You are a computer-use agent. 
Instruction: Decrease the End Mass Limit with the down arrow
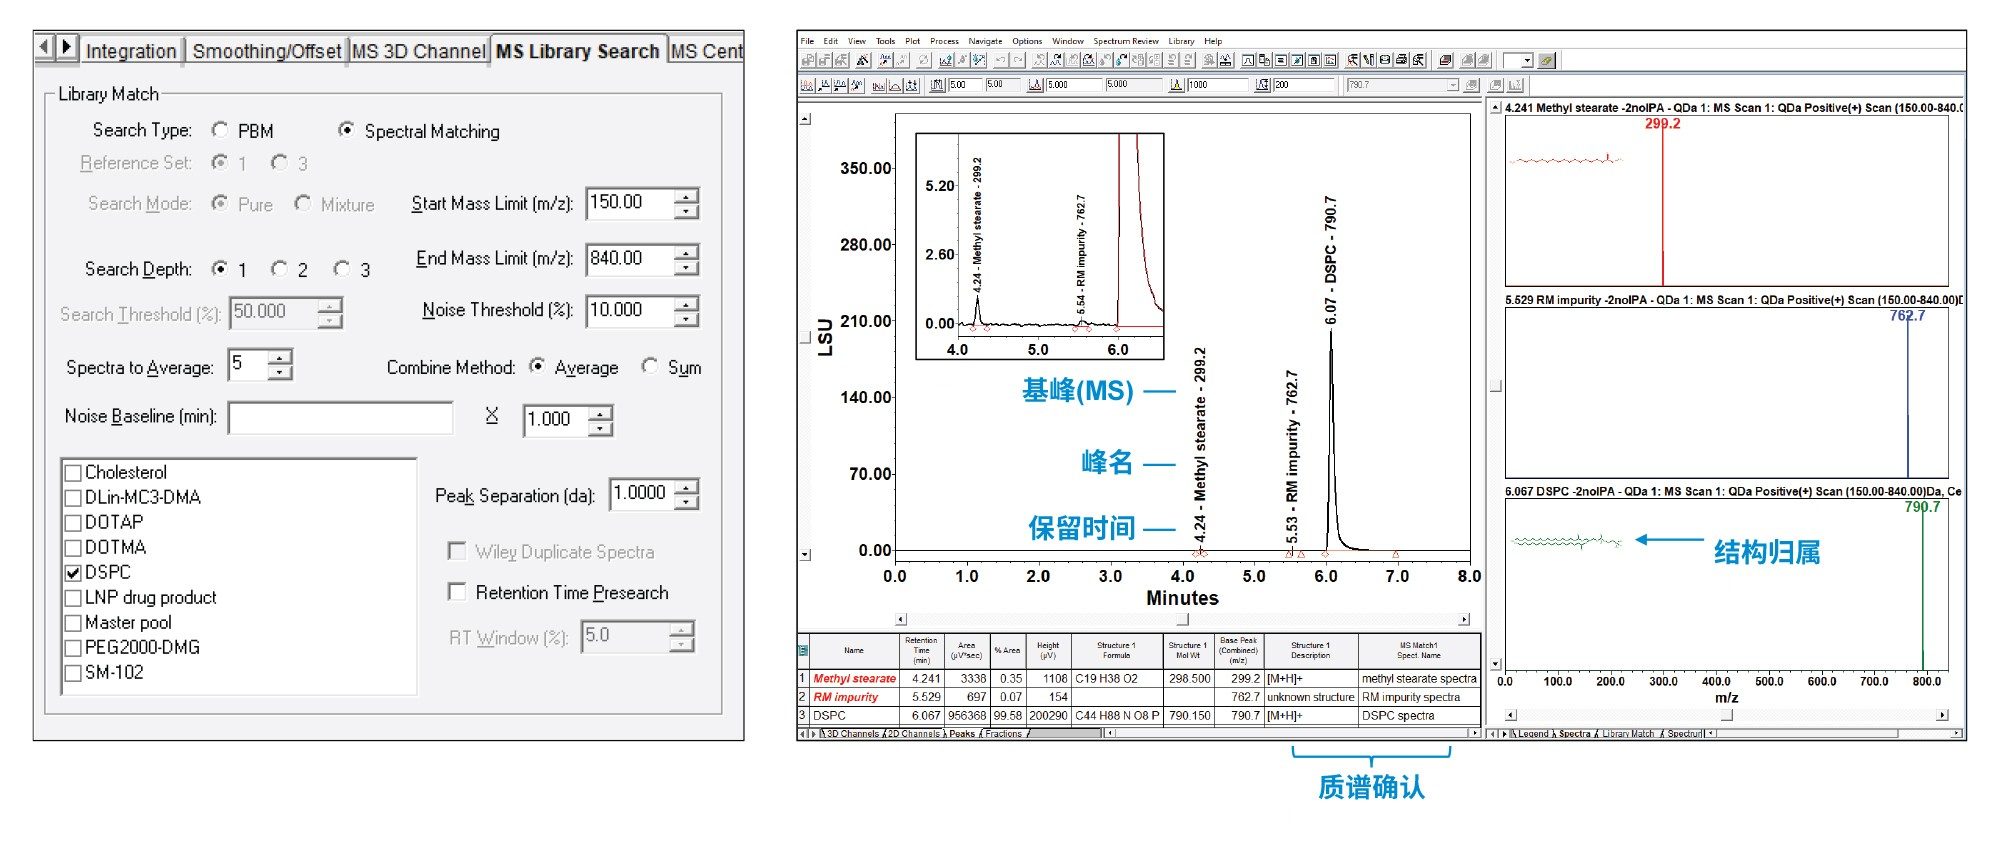click(x=686, y=267)
